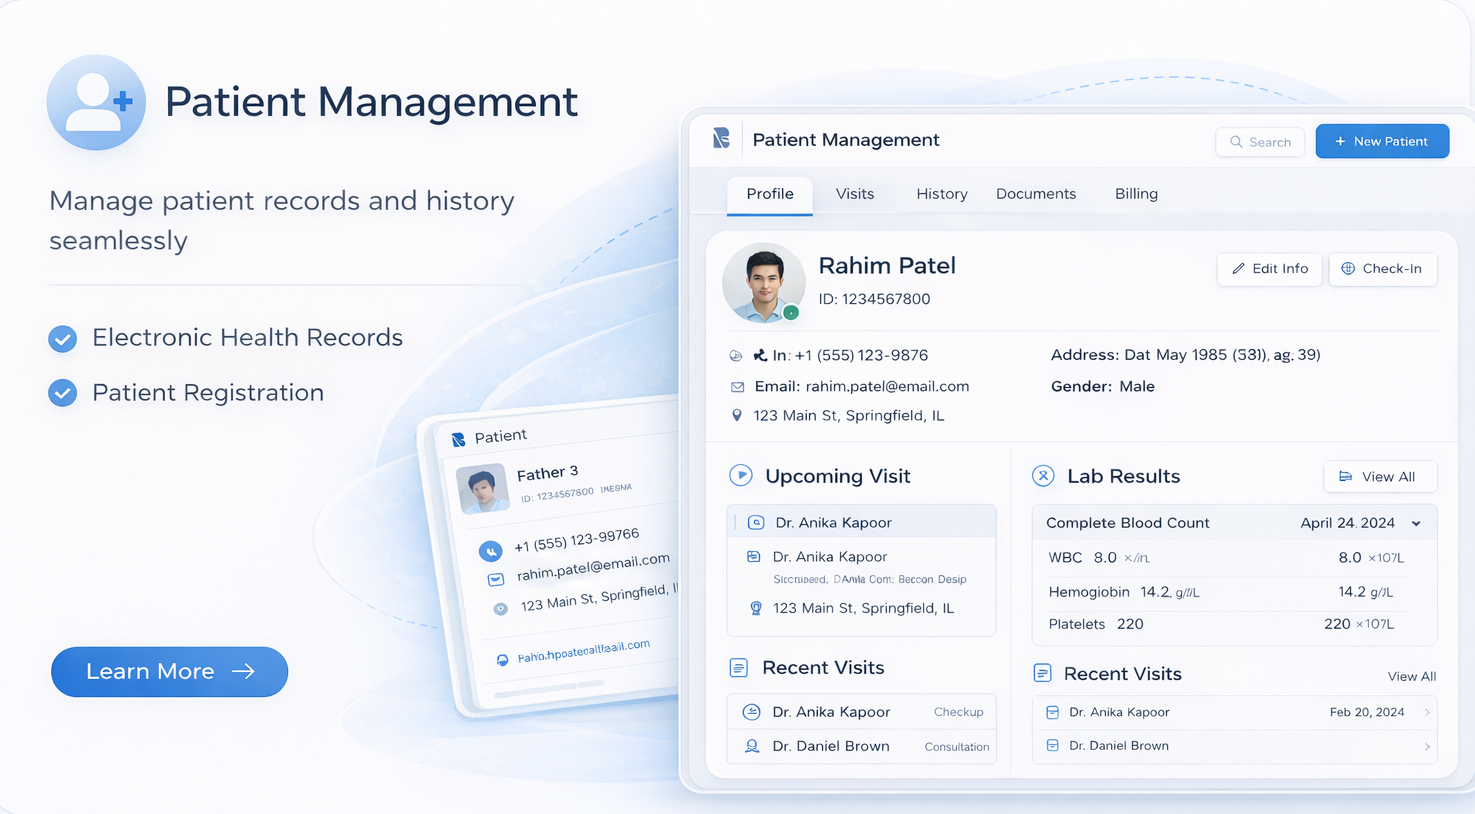
Task: Click the New Patient button
Action: tap(1382, 142)
